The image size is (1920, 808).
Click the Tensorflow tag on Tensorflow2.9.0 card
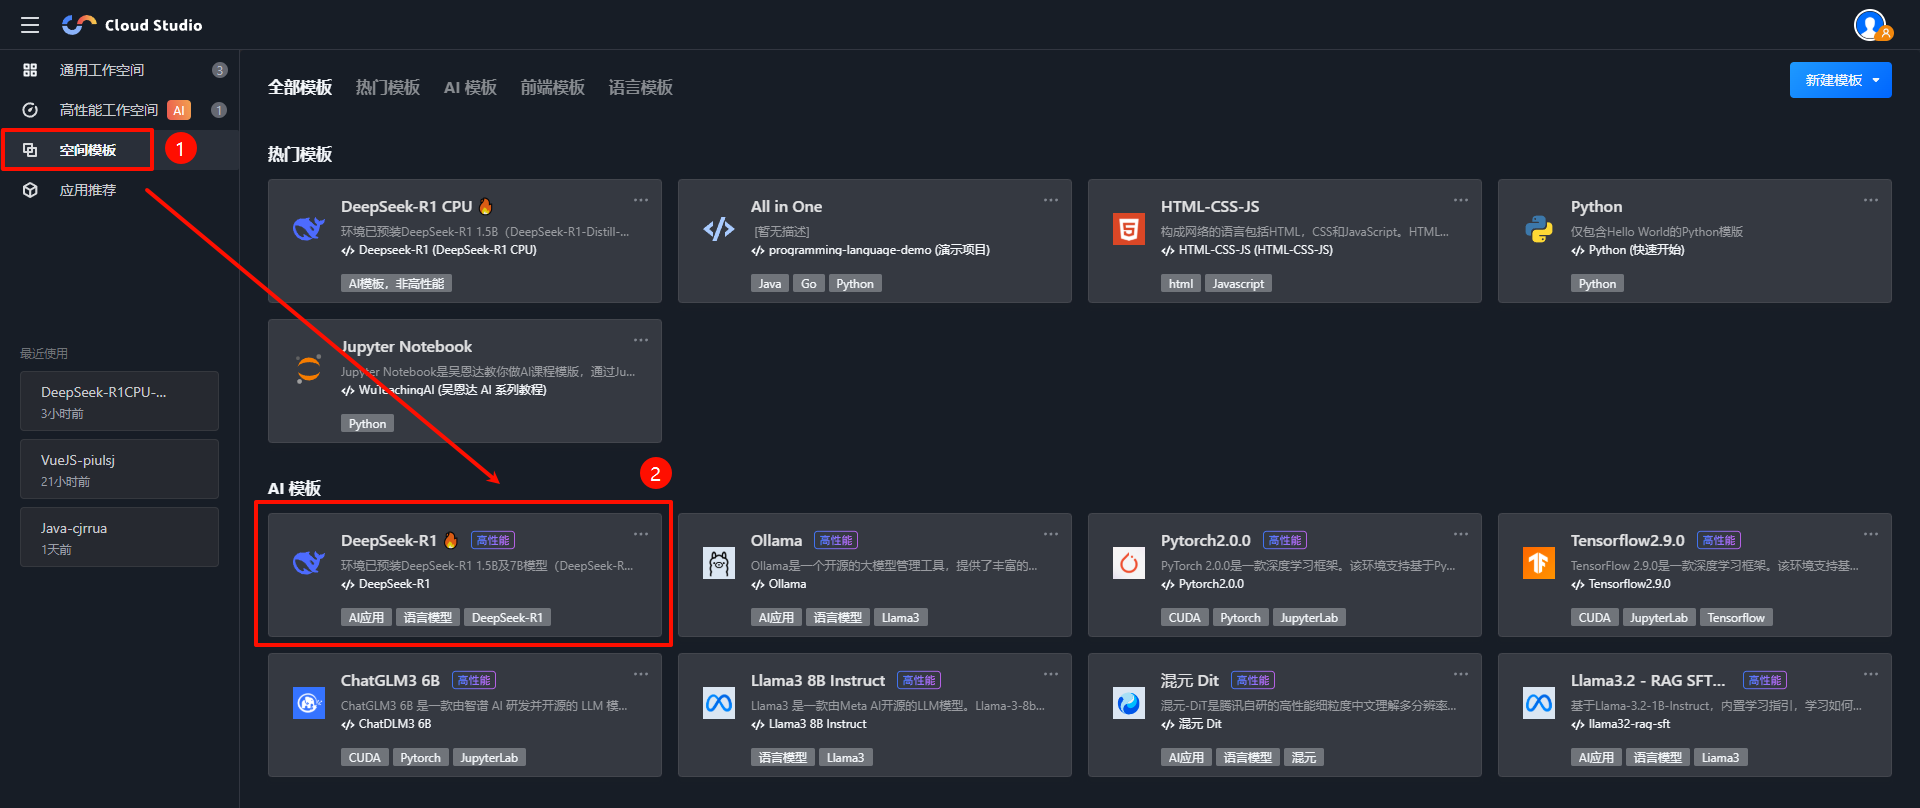[1736, 618]
